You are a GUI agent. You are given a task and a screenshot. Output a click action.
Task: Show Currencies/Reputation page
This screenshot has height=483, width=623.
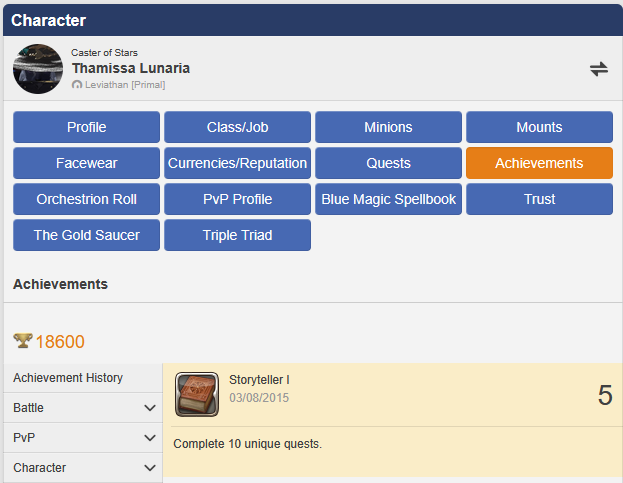(x=238, y=163)
